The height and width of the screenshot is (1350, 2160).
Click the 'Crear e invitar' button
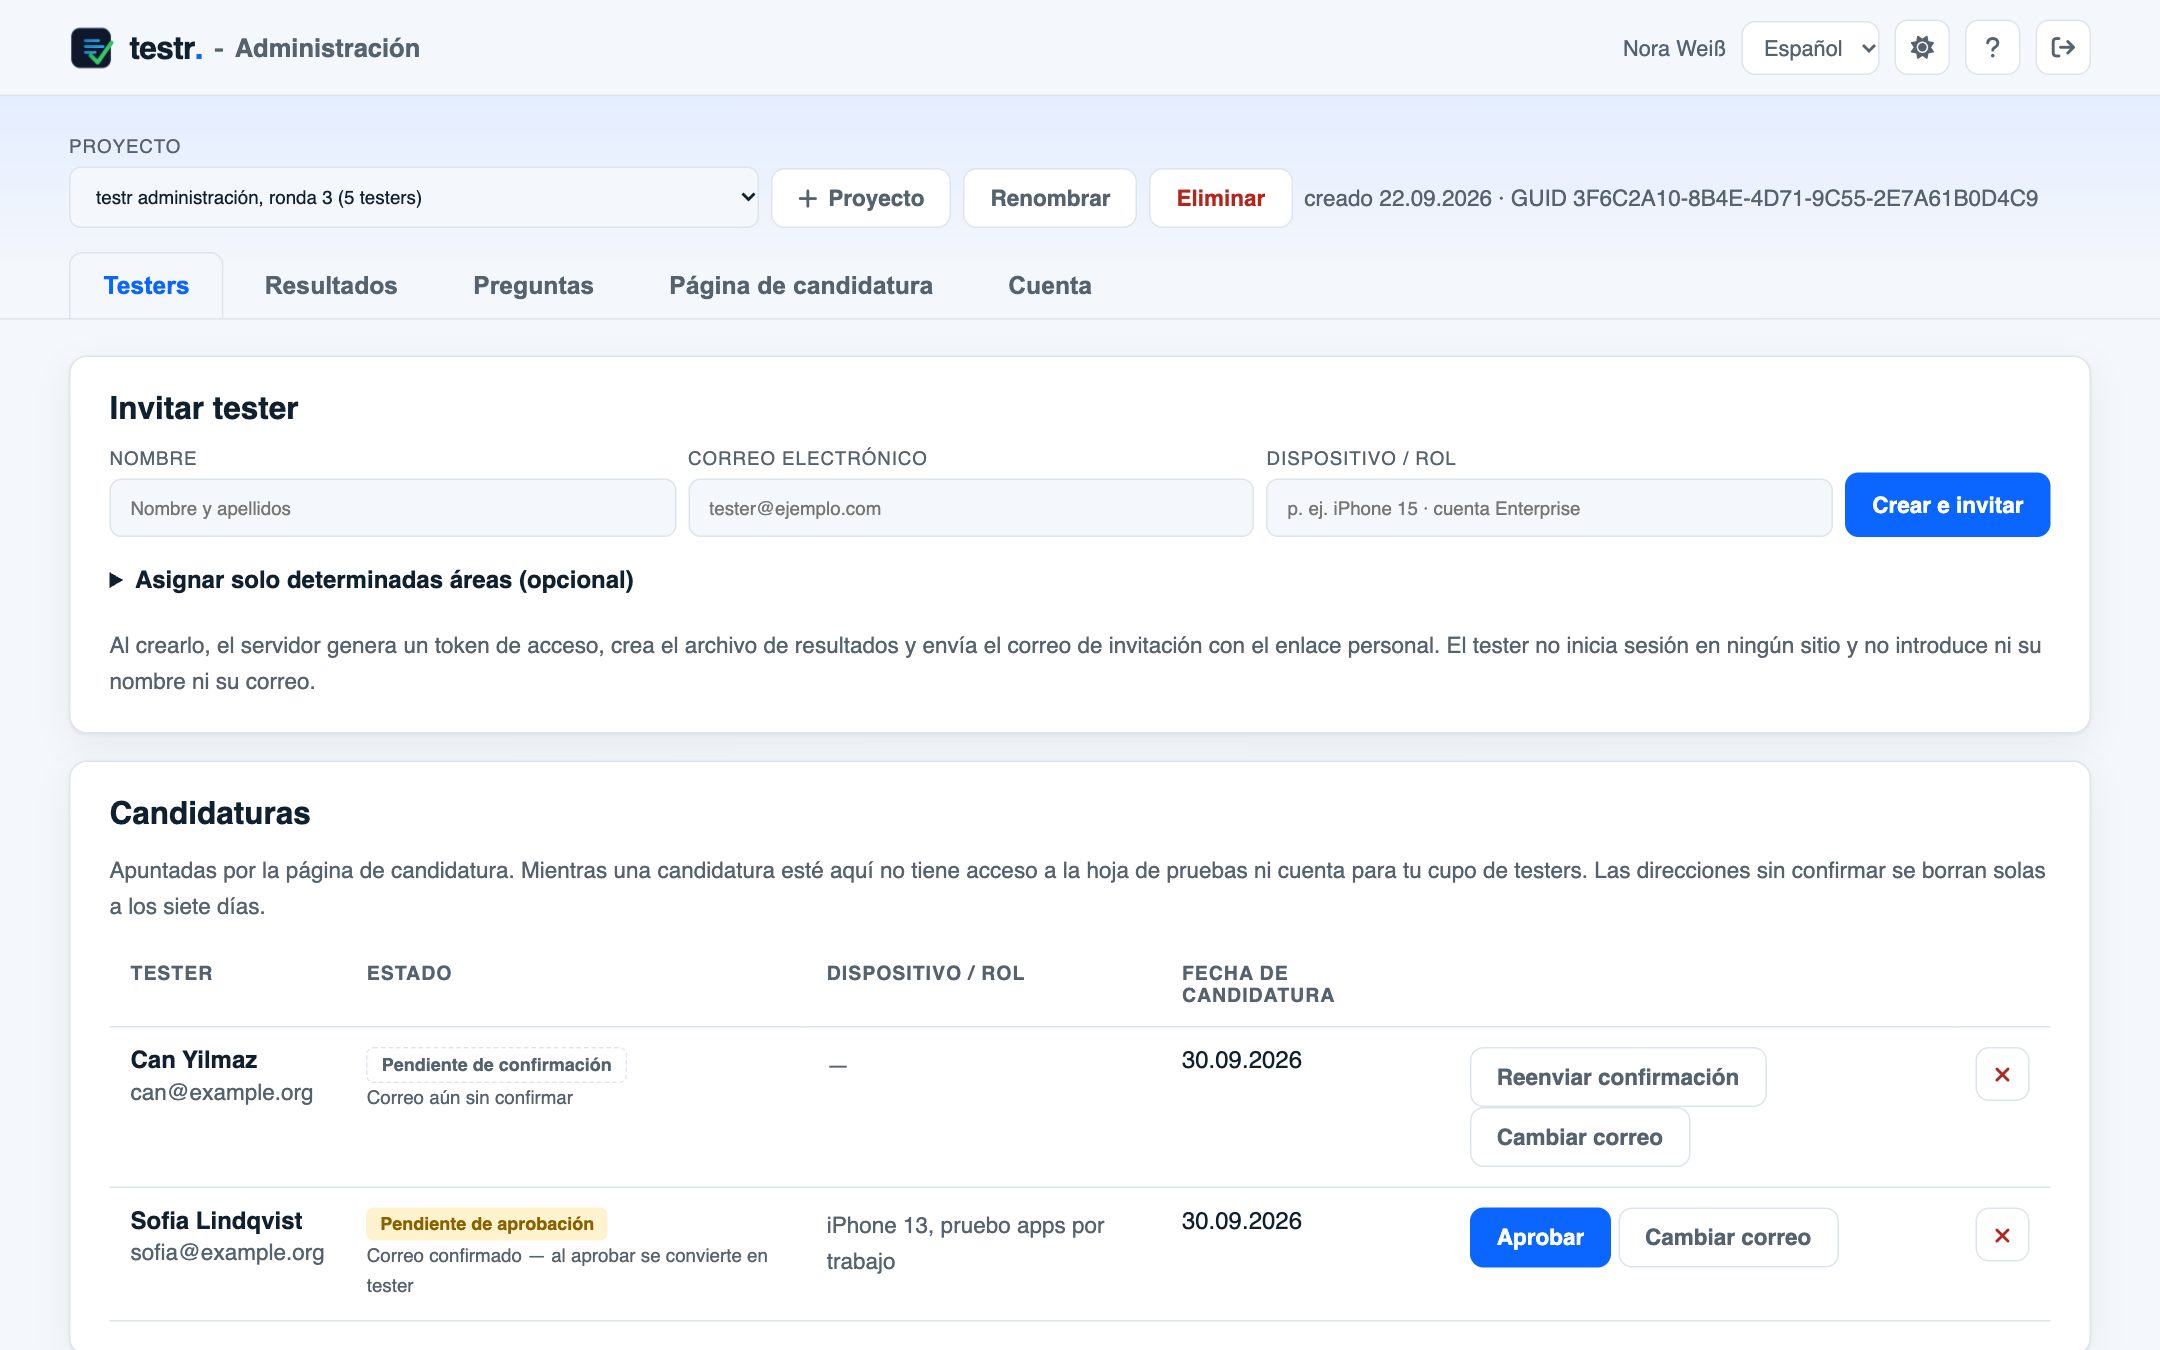click(x=1947, y=505)
